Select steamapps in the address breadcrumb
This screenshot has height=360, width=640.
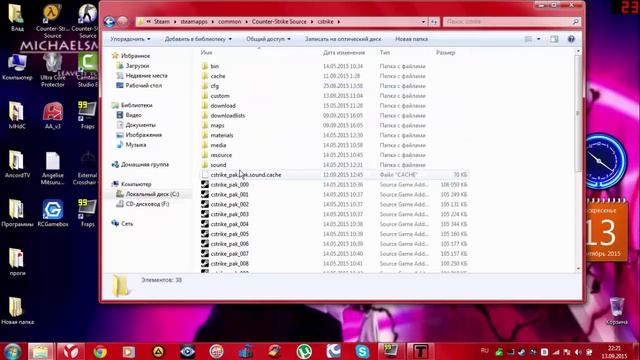click(x=194, y=22)
